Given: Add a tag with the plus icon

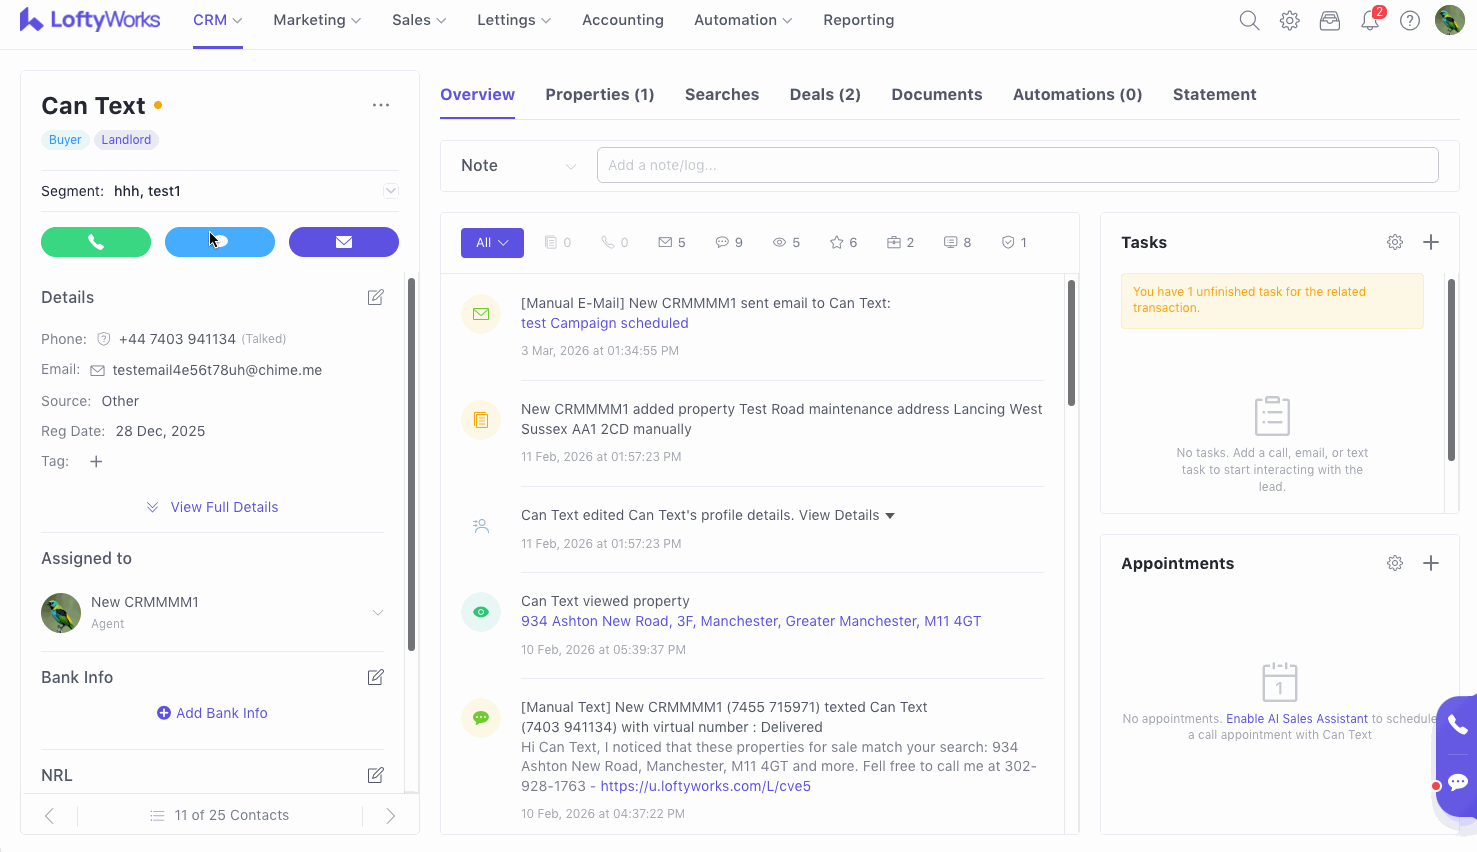Looking at the screenshot, I should click(96, 461).
